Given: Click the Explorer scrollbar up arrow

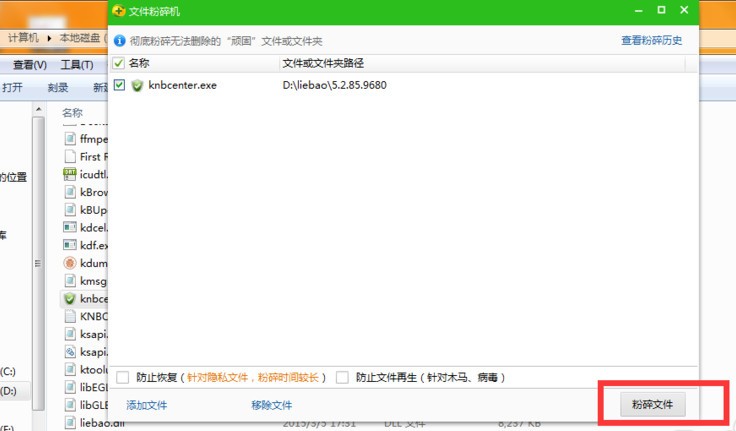Looking at the screenshot, I should (x=38, y=109).
